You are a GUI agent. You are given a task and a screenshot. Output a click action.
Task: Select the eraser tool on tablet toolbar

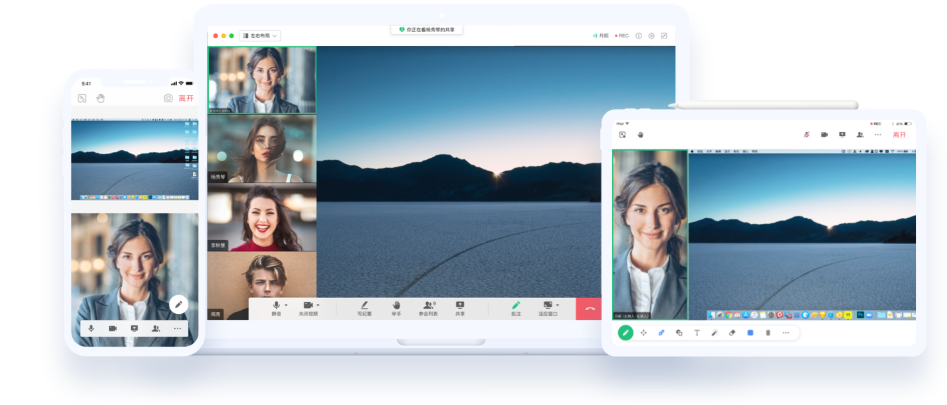tap(732, 332)
